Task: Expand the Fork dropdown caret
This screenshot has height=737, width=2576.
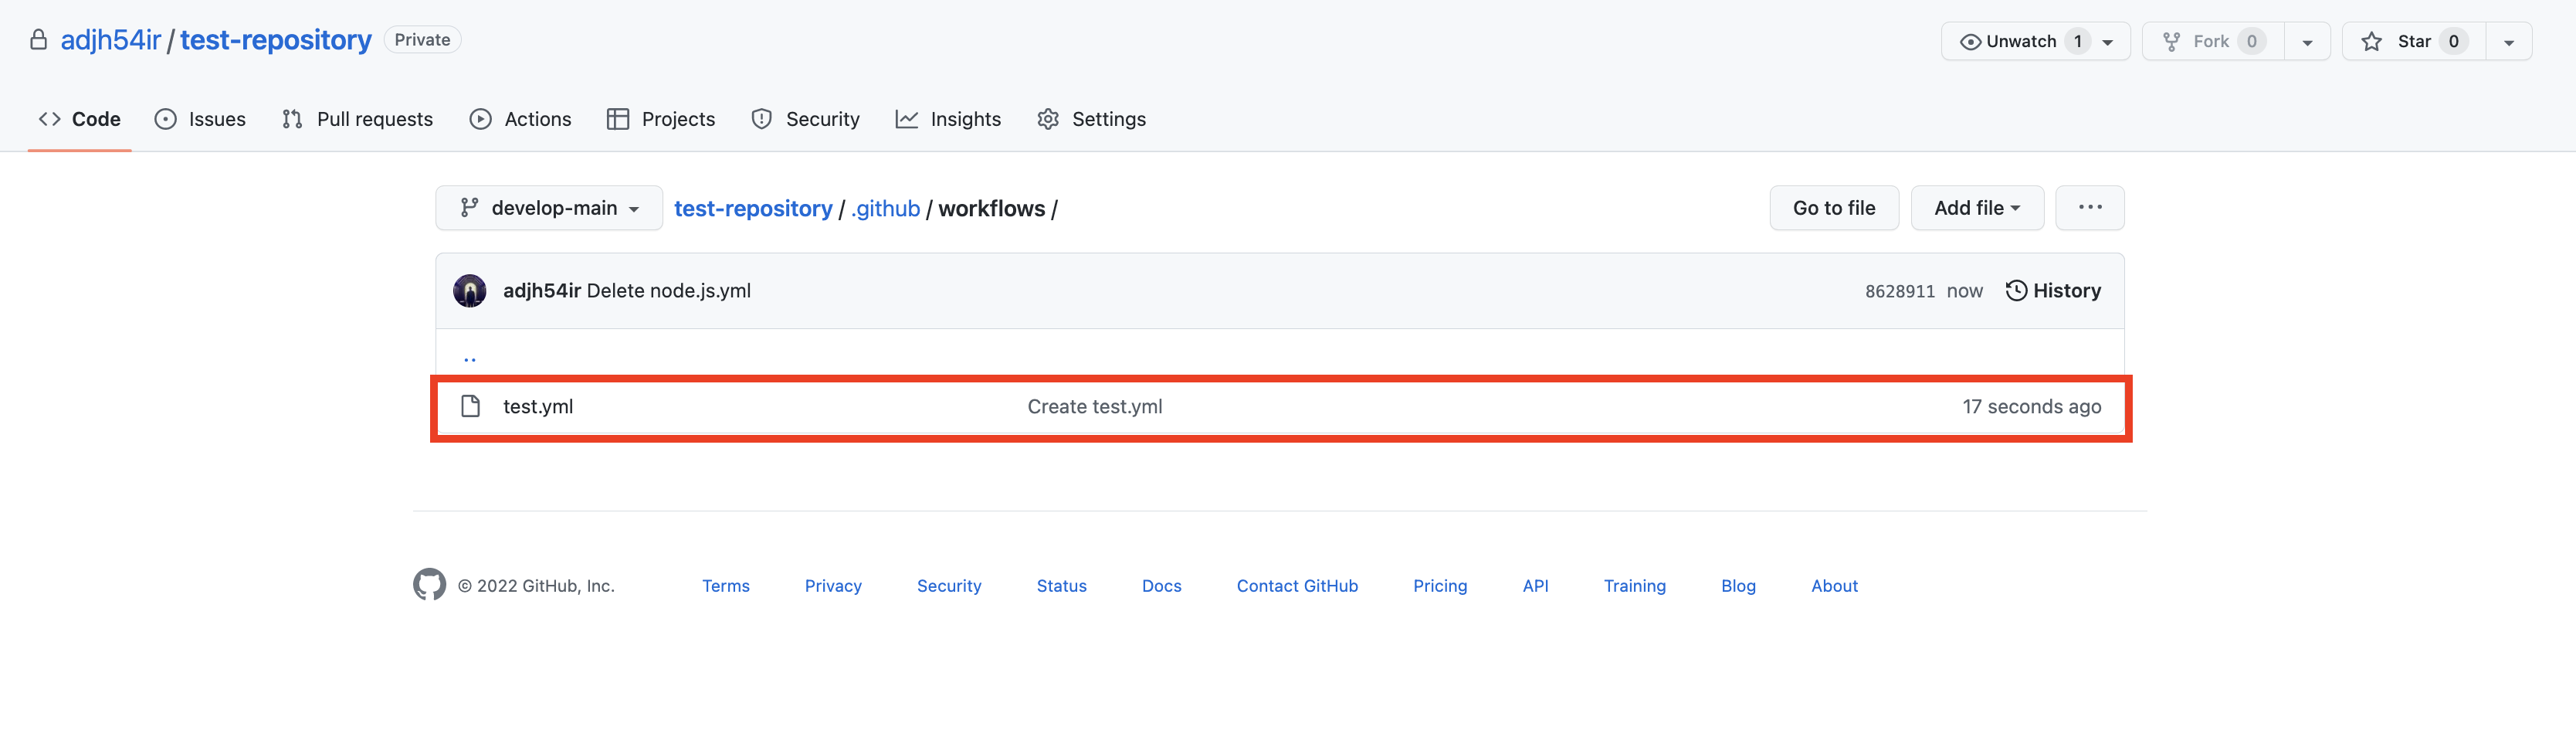Action: (x=2308, y=42)
